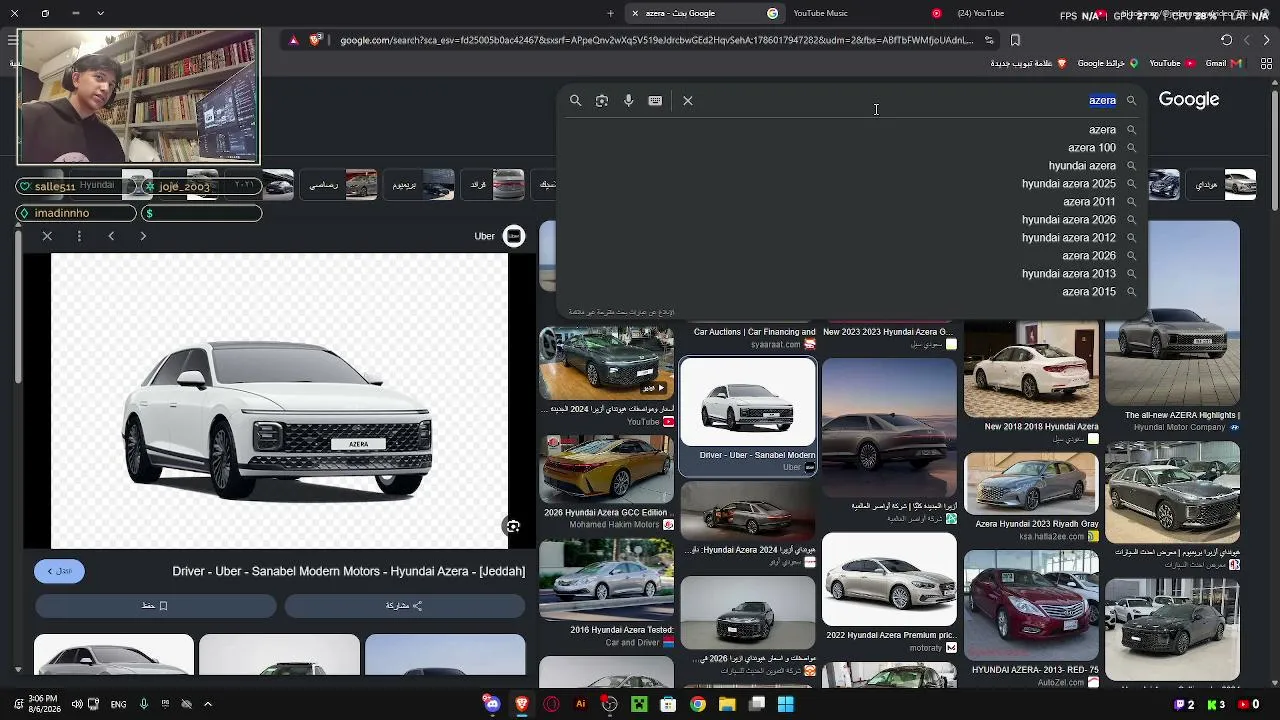1280x720 pixels.
Task: Open 'The all-new AZERA Highlights' result image
Action: [1172, 315]
